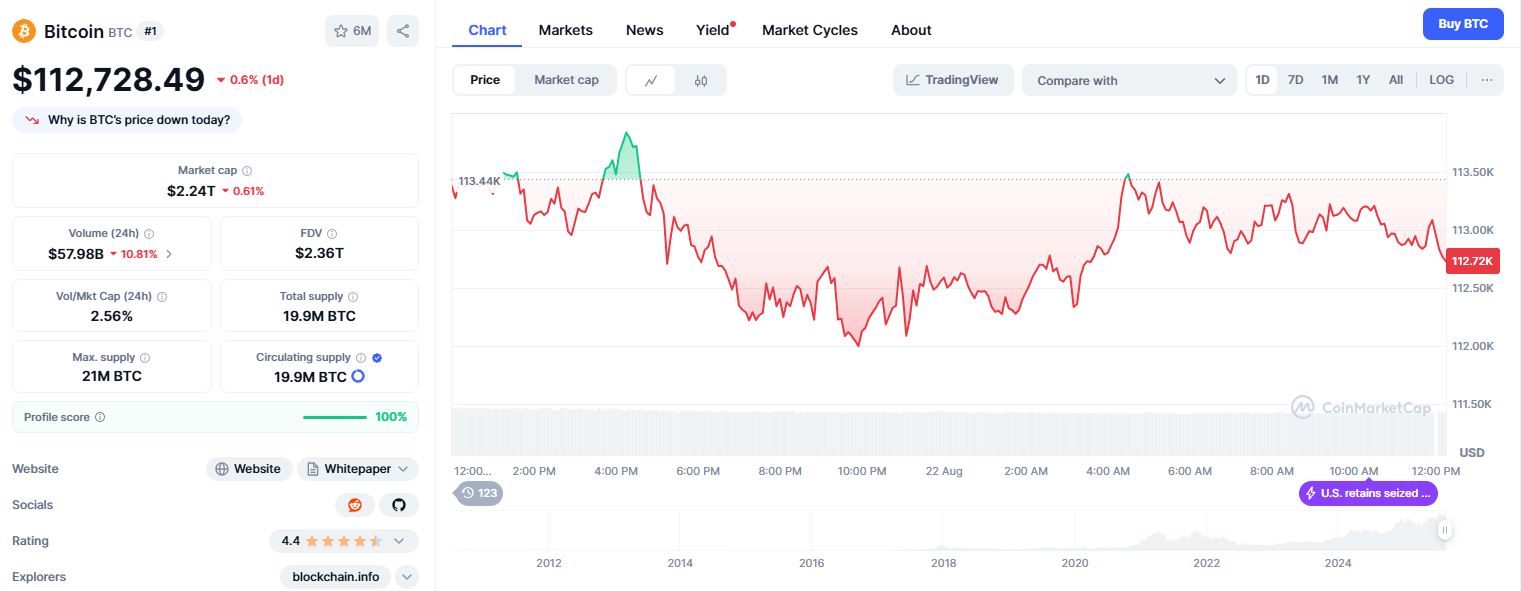Toggle LOG scale on chart

coord(1442,80)
